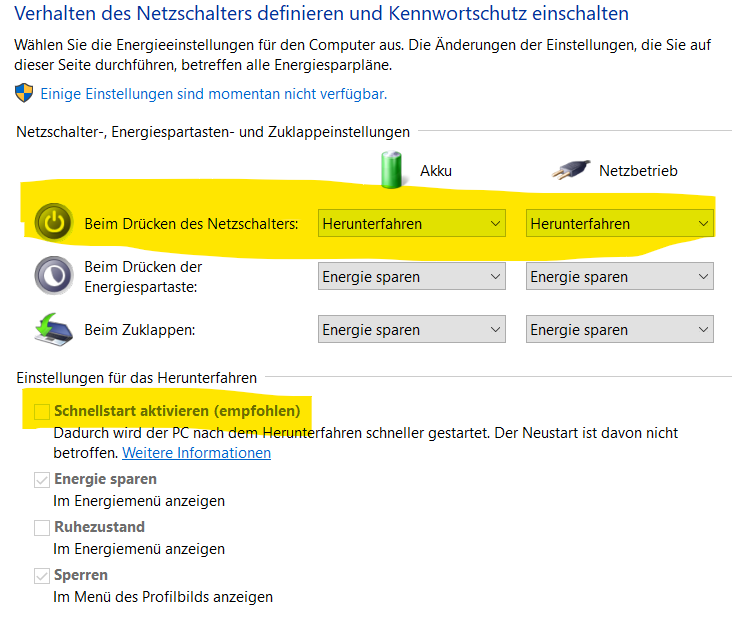
Task: Click Im Menü des Profilbilds anzeigen text
Action: pos(163,597)
